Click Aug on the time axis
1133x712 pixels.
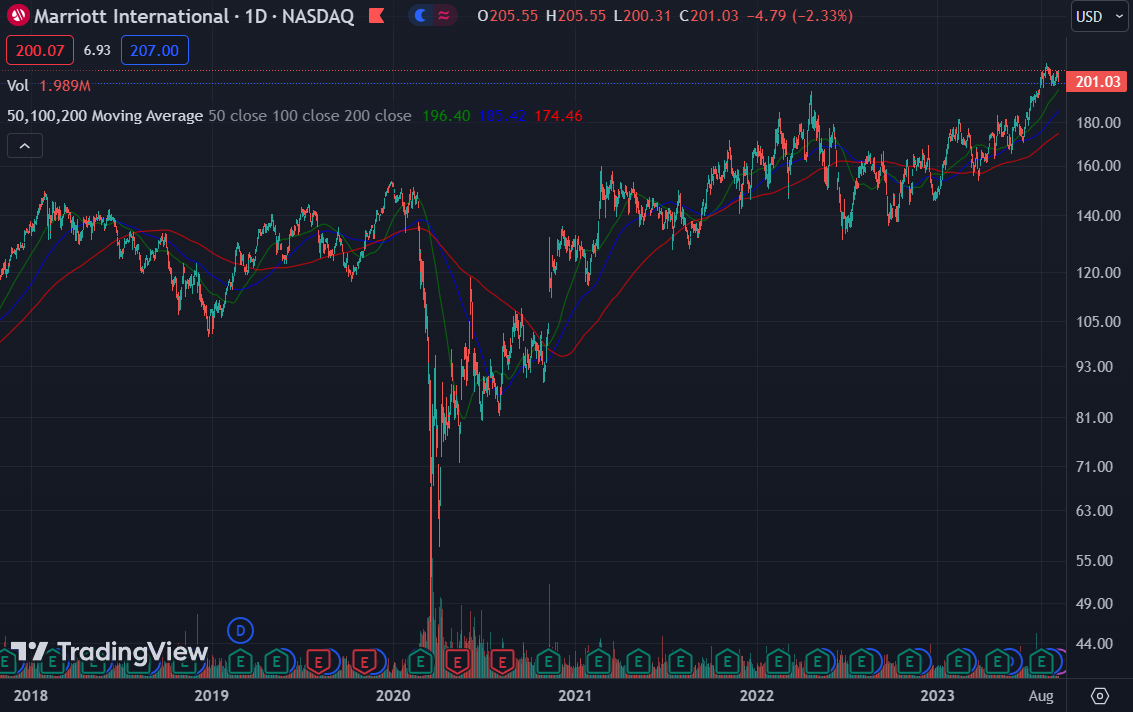pyautogui.click(x=1041, y=695)
